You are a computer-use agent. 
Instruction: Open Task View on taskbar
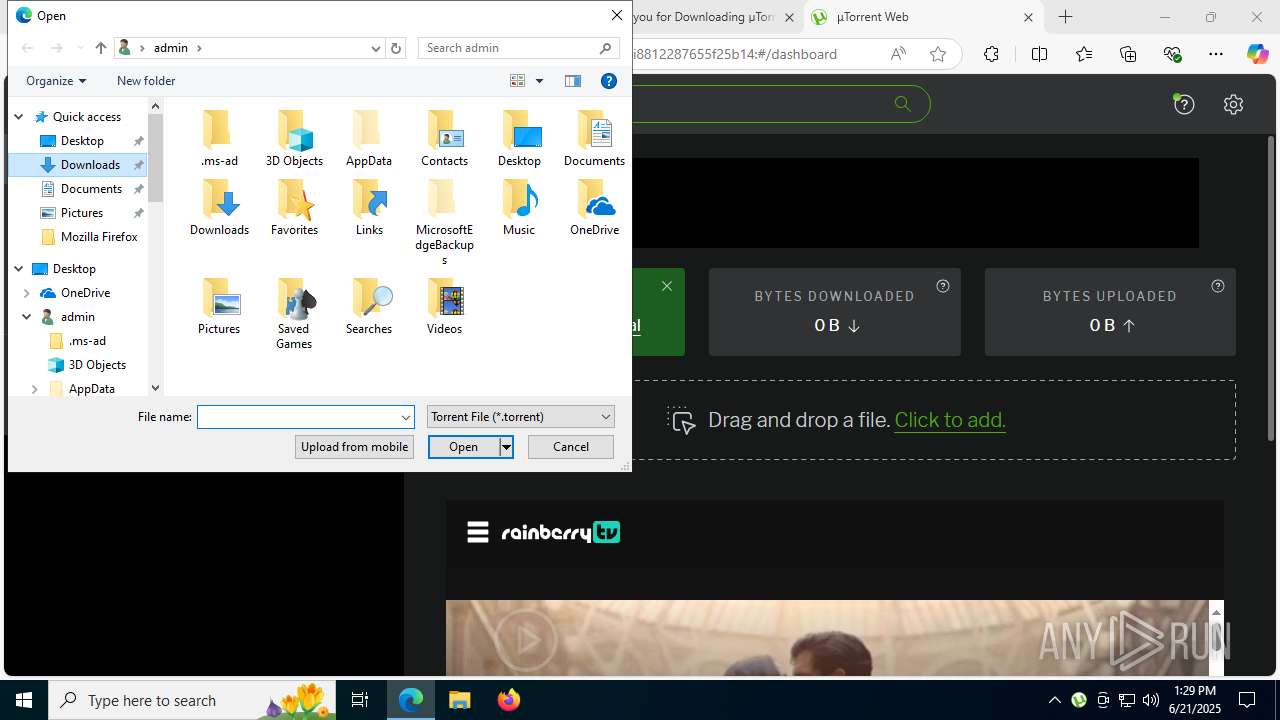(x=360, y=700)
